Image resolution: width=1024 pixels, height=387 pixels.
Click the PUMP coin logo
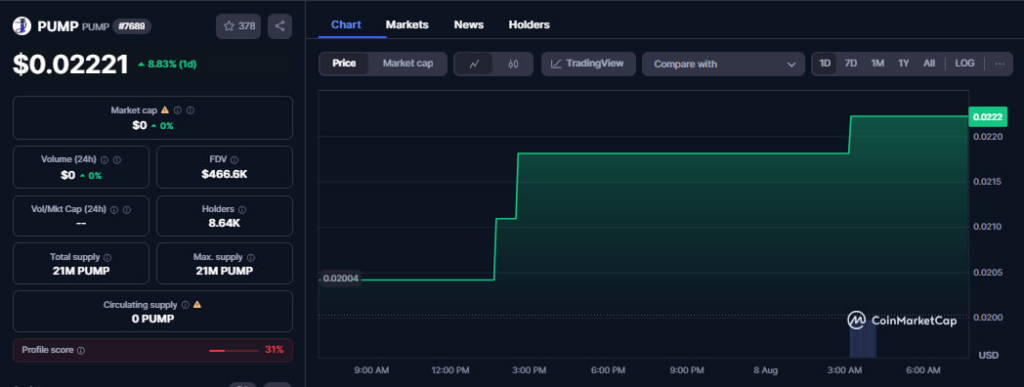click(x=22, y=26)
